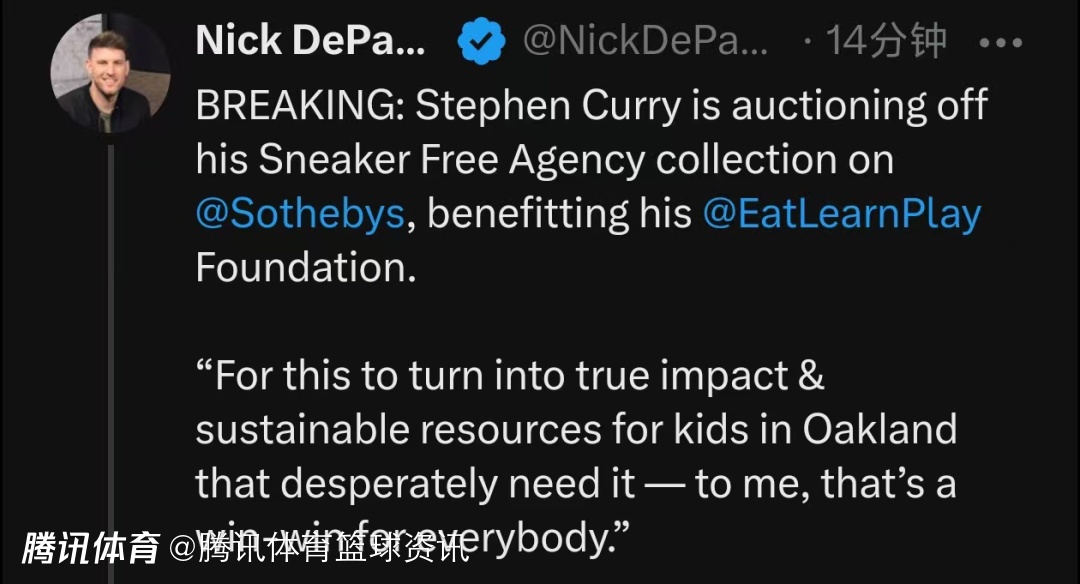Open the @EatLearnPlay mention link
The width and height of the screenshot is (1080, 584).
coord(842,214)
